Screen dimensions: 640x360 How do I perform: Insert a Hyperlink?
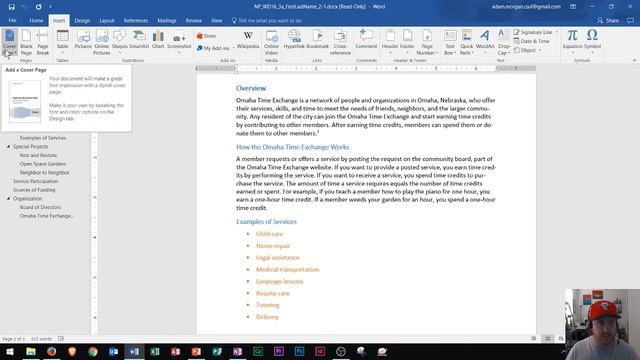[x=294, y=40]
